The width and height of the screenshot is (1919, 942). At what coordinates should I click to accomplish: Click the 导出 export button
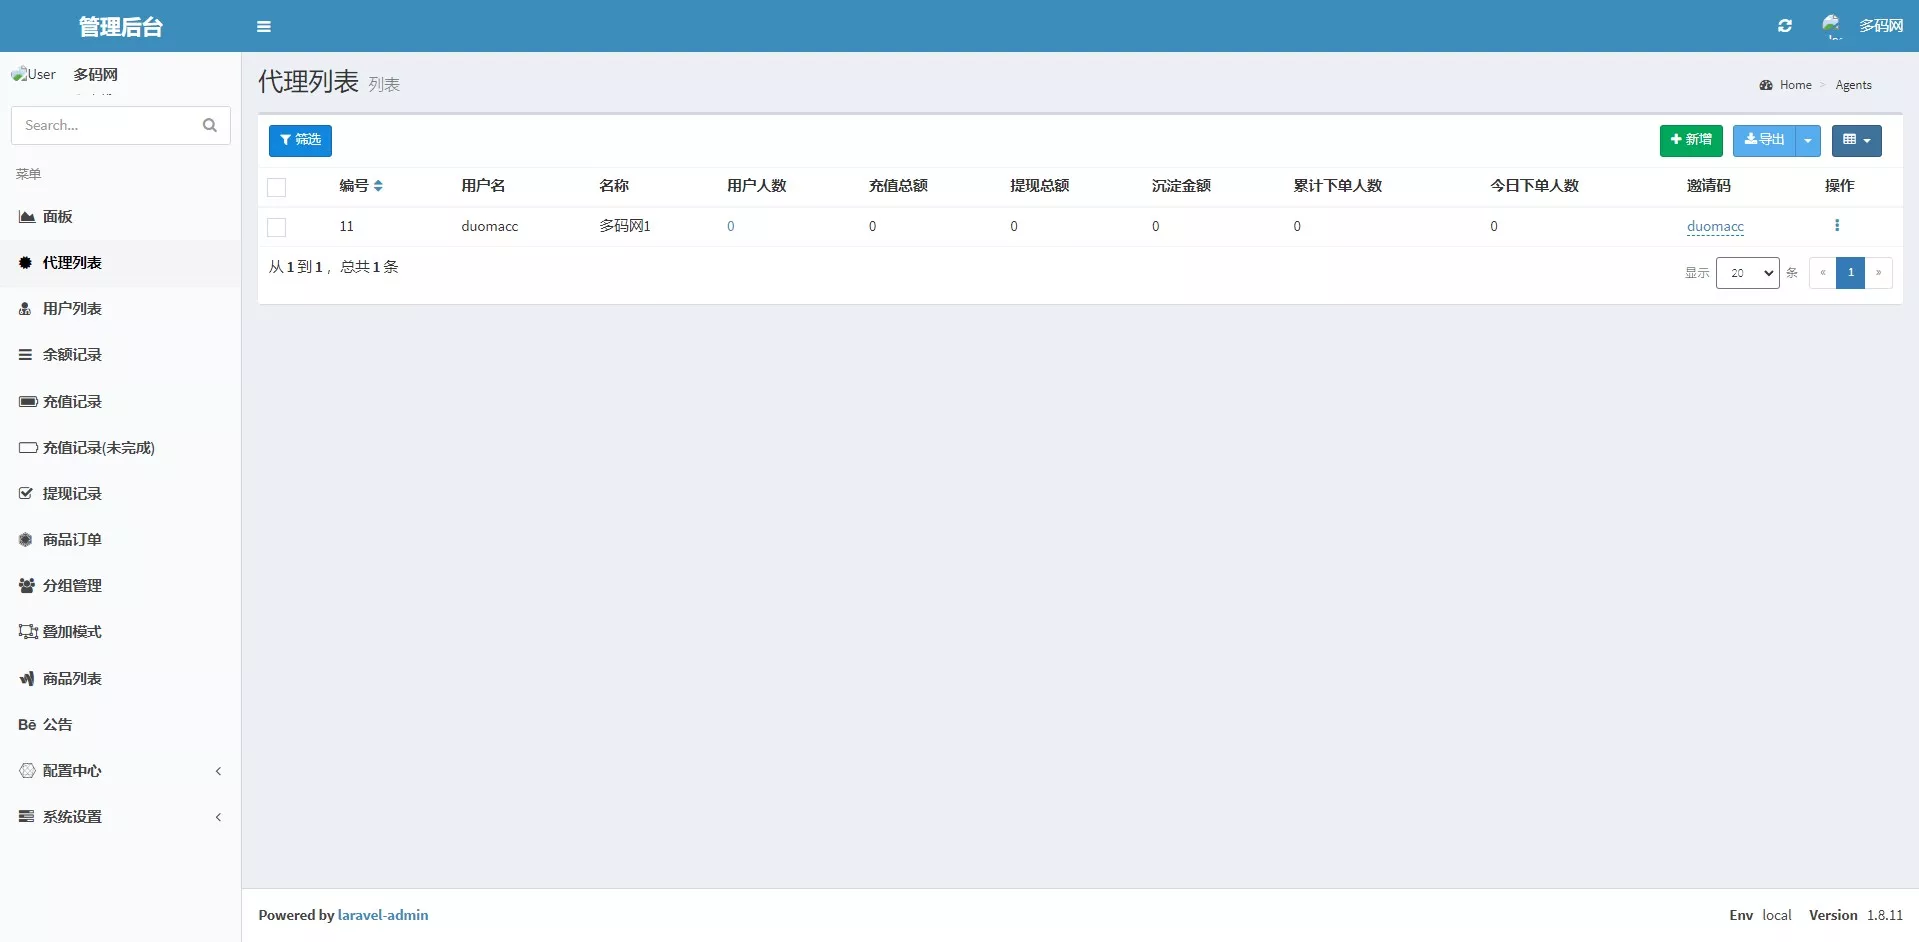1764,140
